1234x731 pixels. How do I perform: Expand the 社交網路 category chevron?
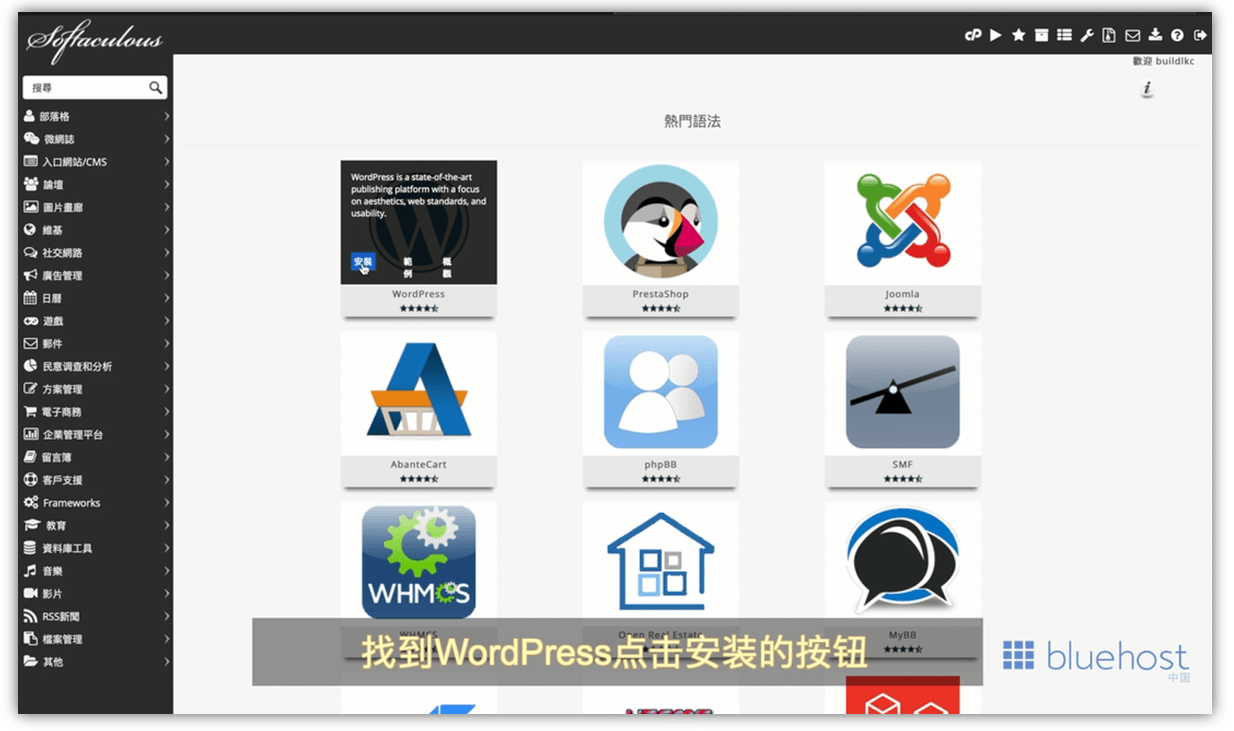pyautogui.click(x=166, y=253)
